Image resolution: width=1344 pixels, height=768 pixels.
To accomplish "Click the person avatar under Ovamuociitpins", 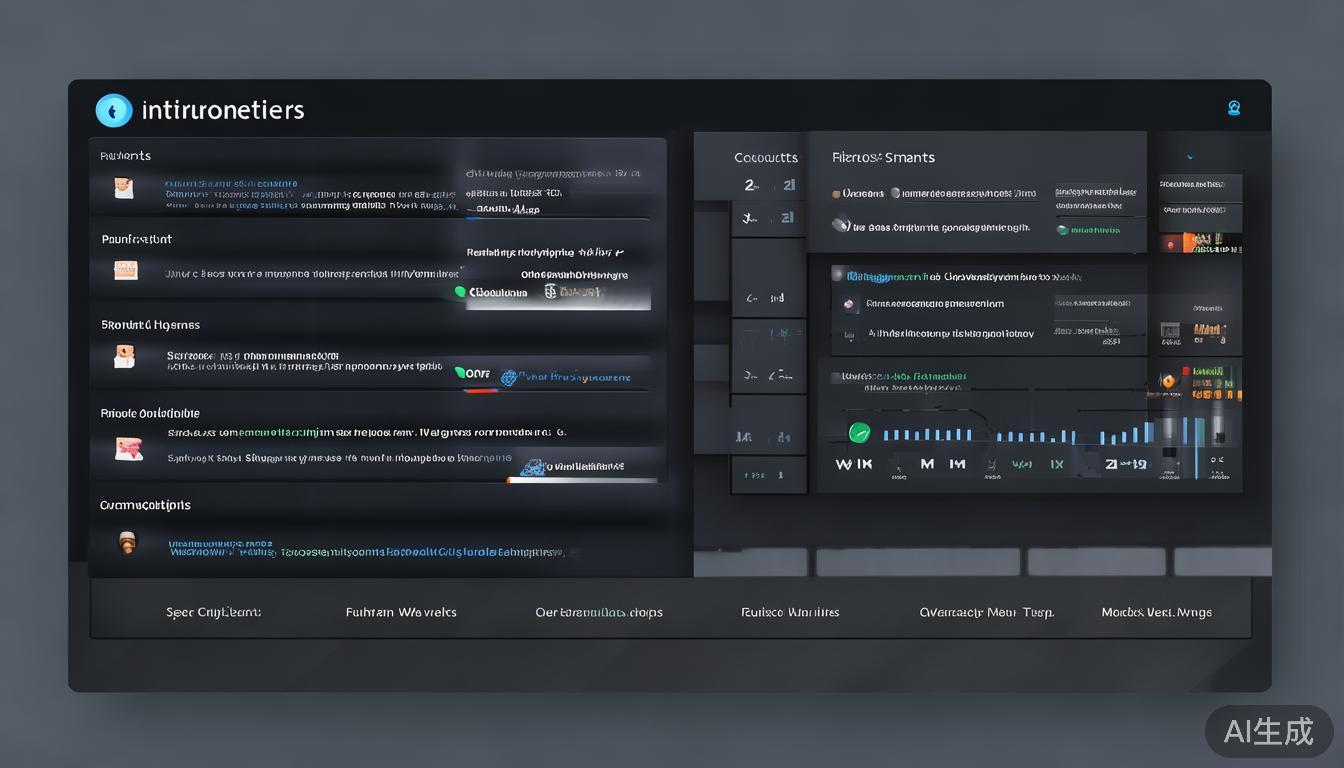I will pos(126,543).
